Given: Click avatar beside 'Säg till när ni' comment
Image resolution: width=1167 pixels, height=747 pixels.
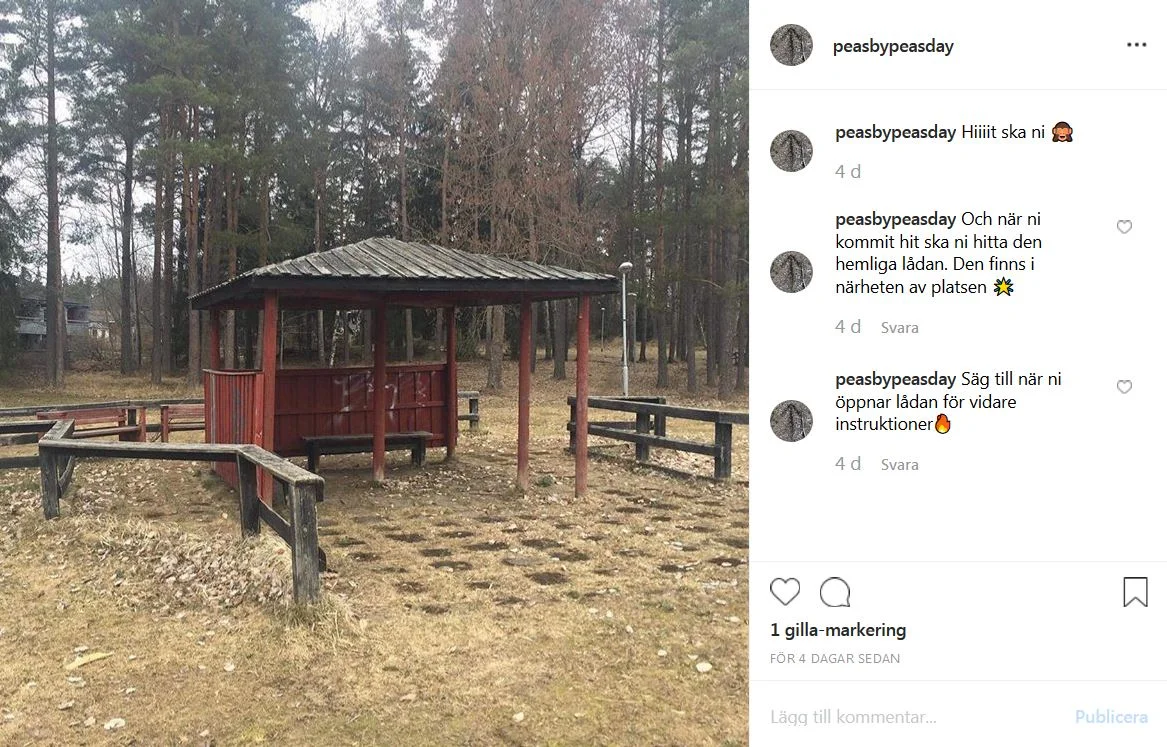Looking at the screenshot, I should [x=791, y=420].
